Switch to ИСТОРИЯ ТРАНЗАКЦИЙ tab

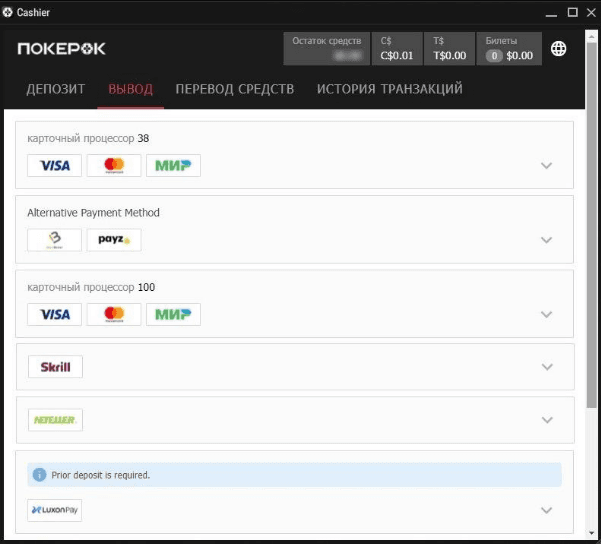[390, 89]
